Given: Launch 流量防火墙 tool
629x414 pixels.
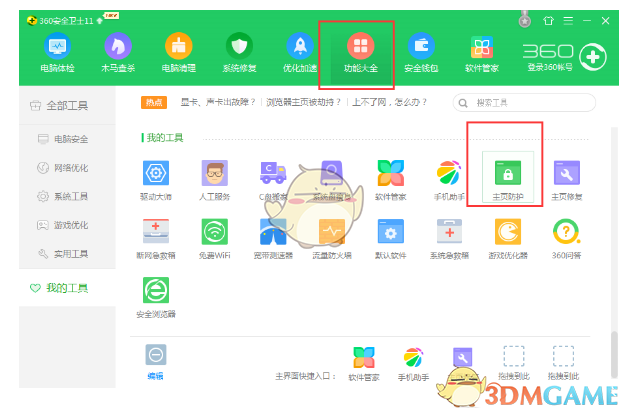Looking at the screenshot, I should point(332,239).
